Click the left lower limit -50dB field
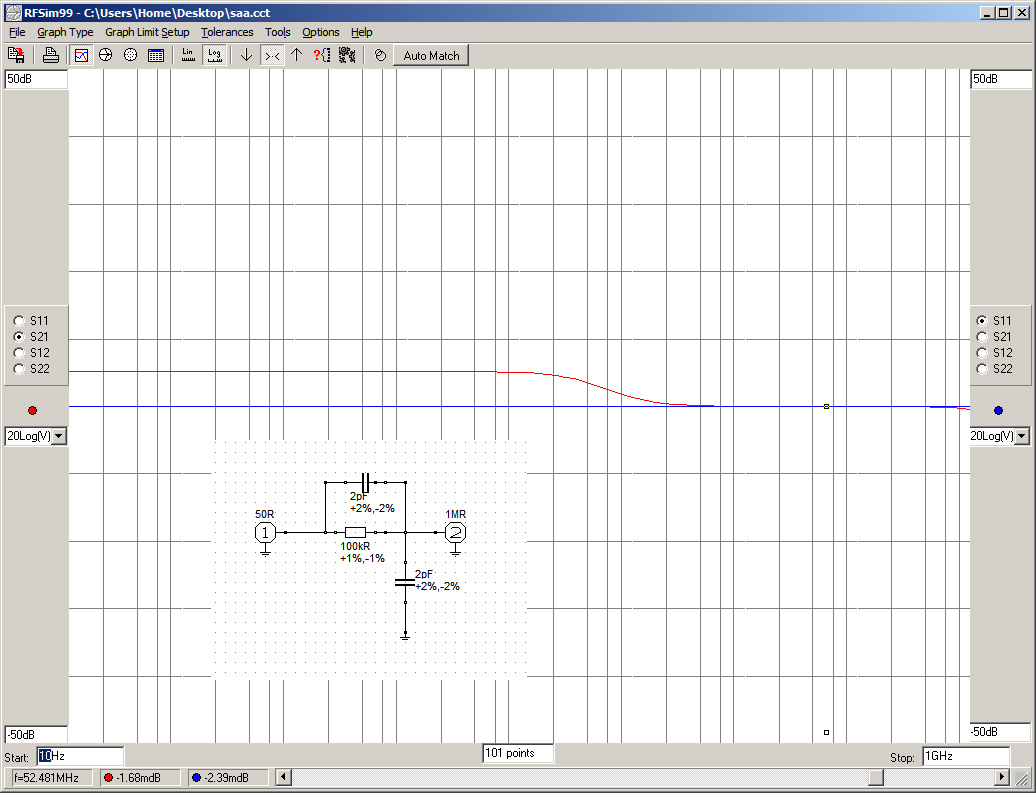 coord(36,735)
